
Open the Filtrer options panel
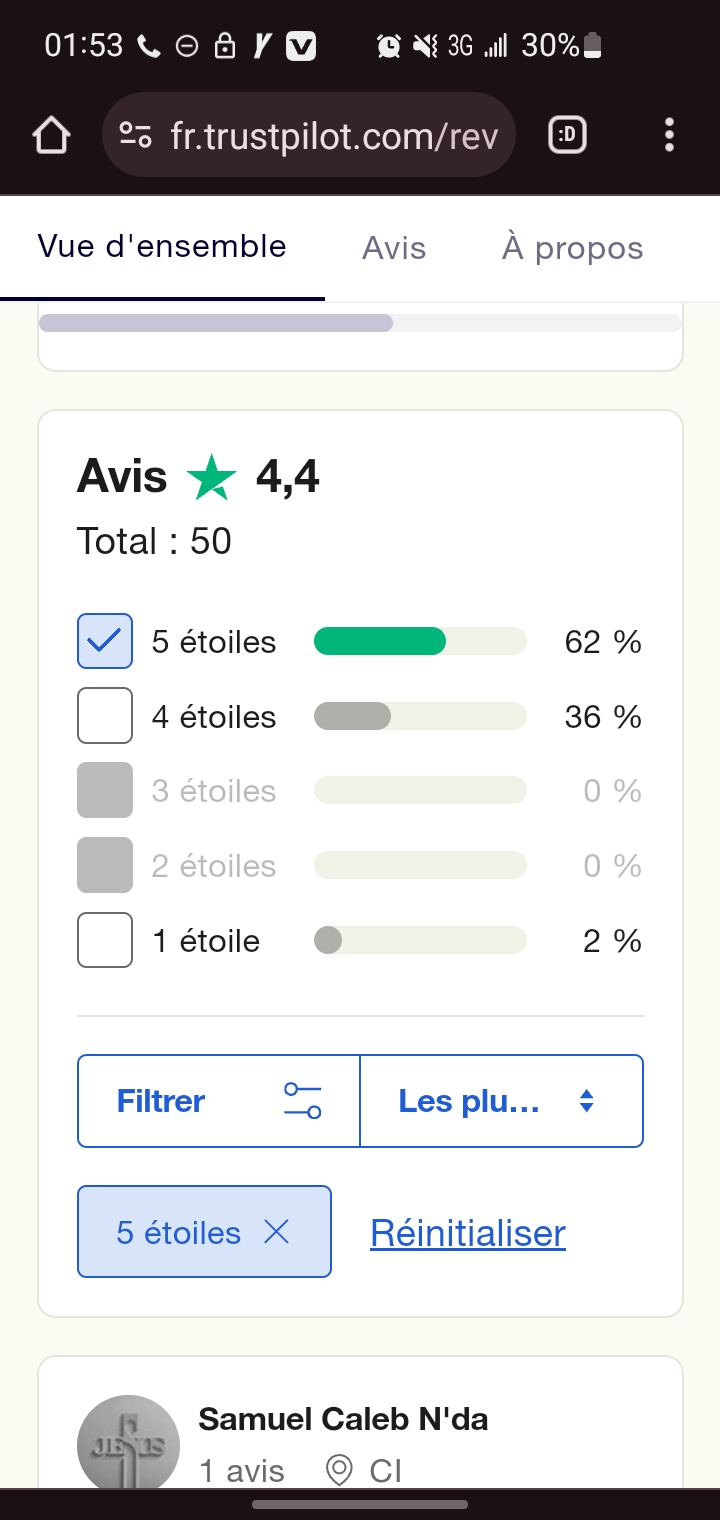[x=162, y=1101]
